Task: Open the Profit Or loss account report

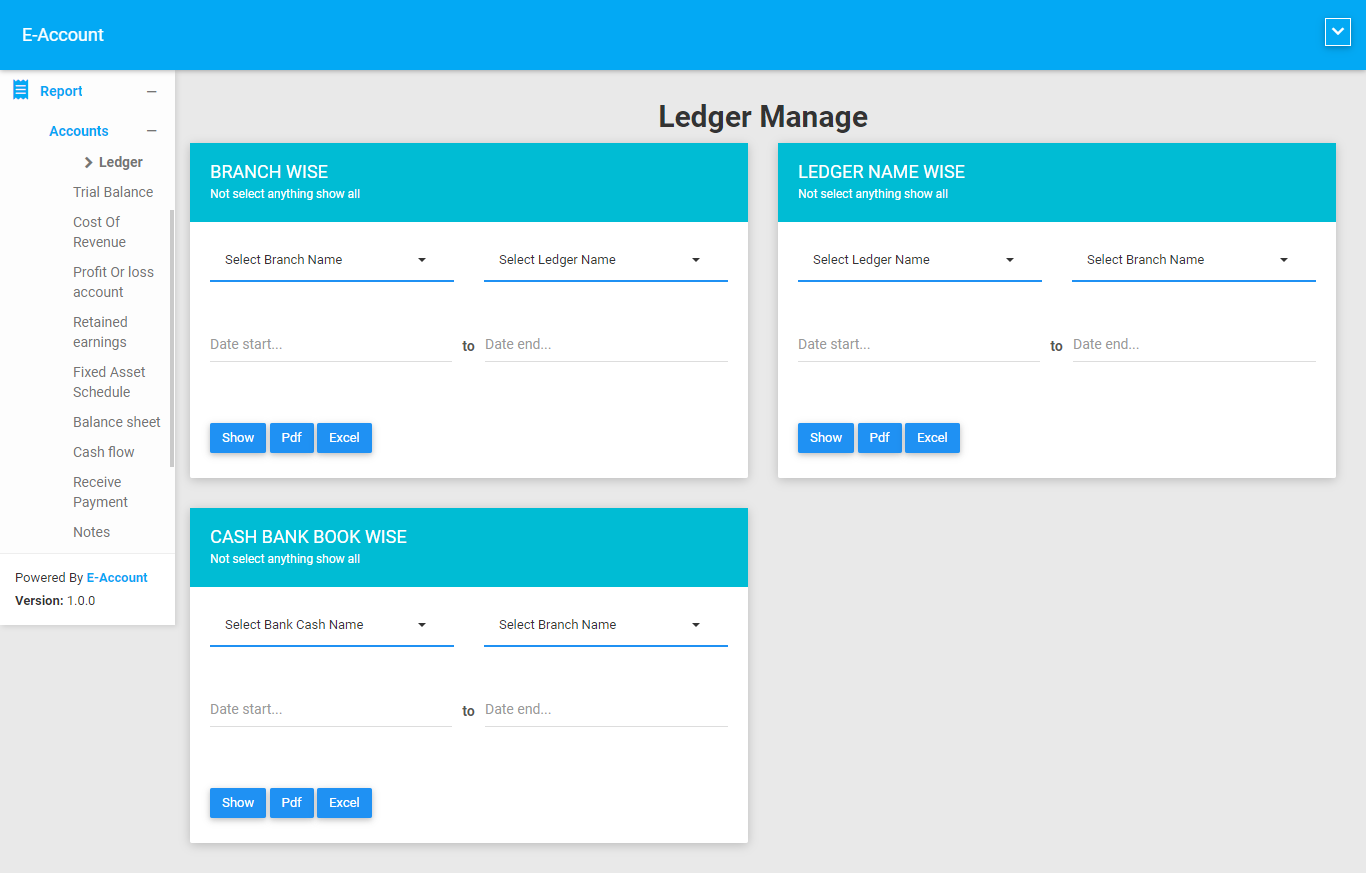Action: click(113, 282)
